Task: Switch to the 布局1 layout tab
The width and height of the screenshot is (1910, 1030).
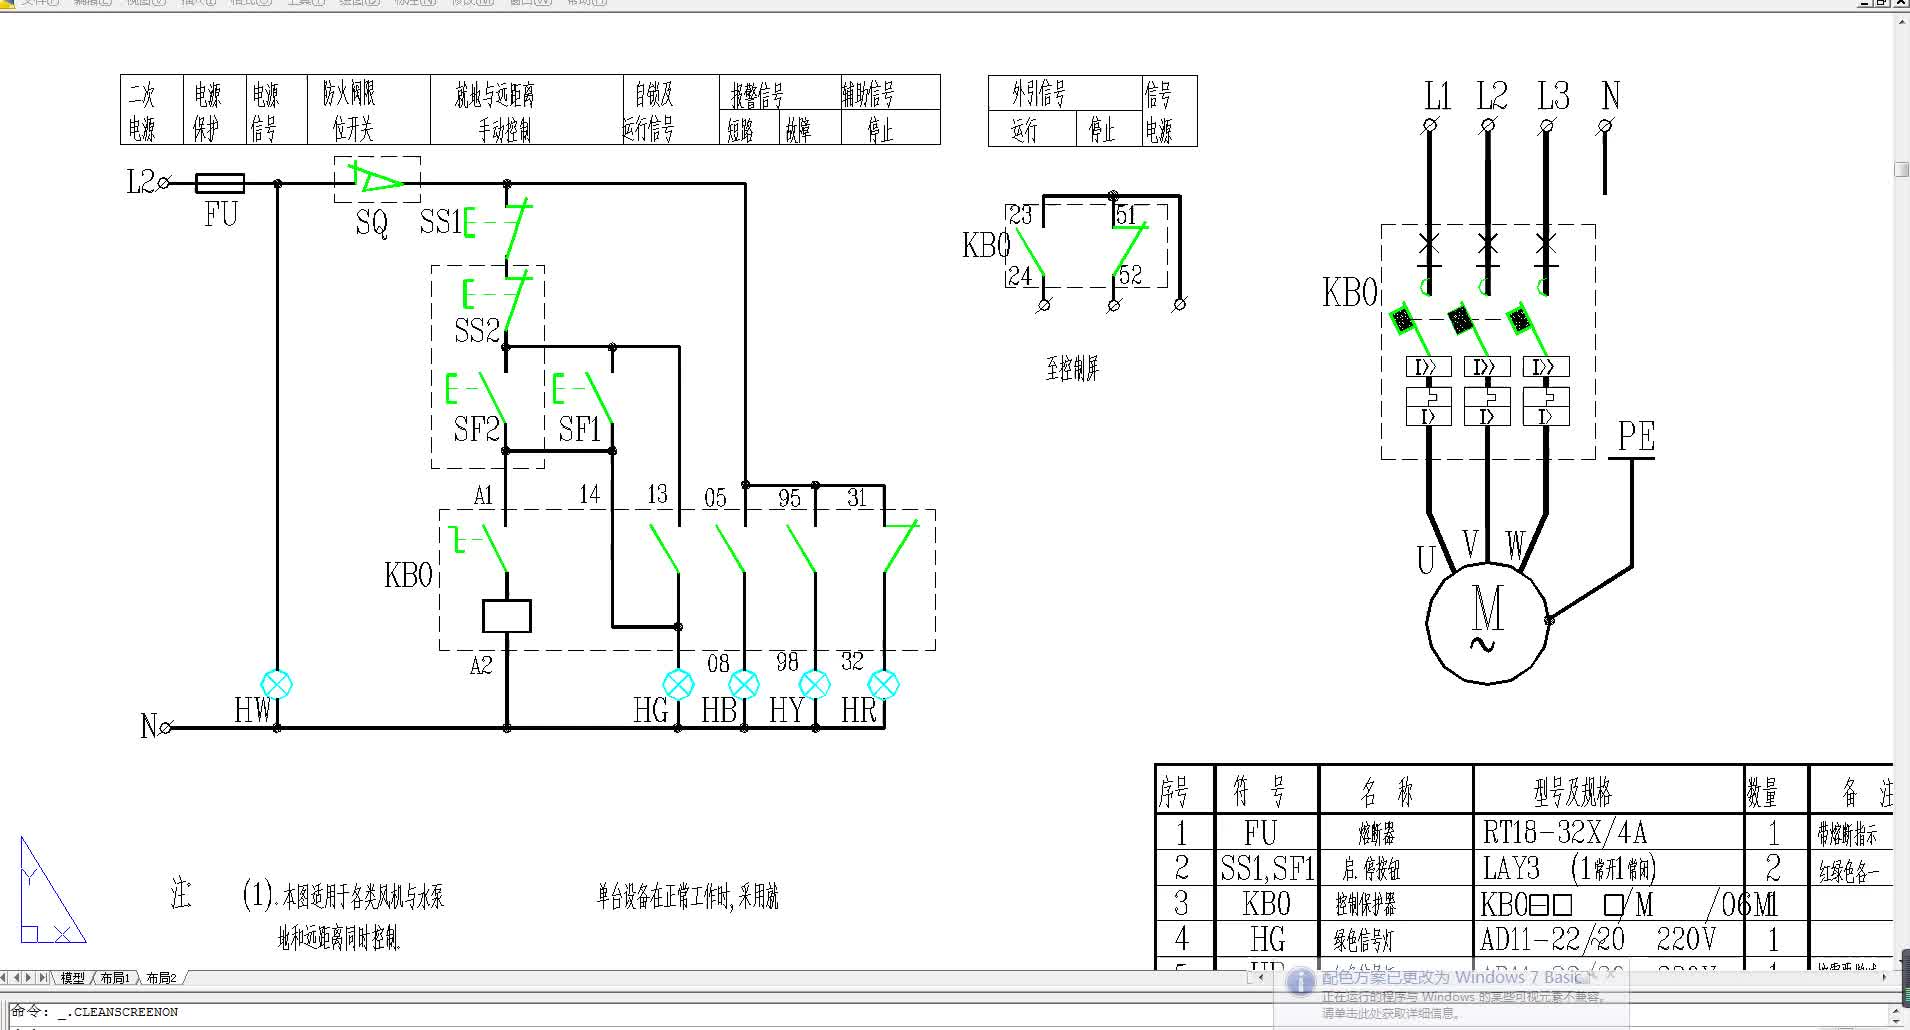Action: (115, 978)
